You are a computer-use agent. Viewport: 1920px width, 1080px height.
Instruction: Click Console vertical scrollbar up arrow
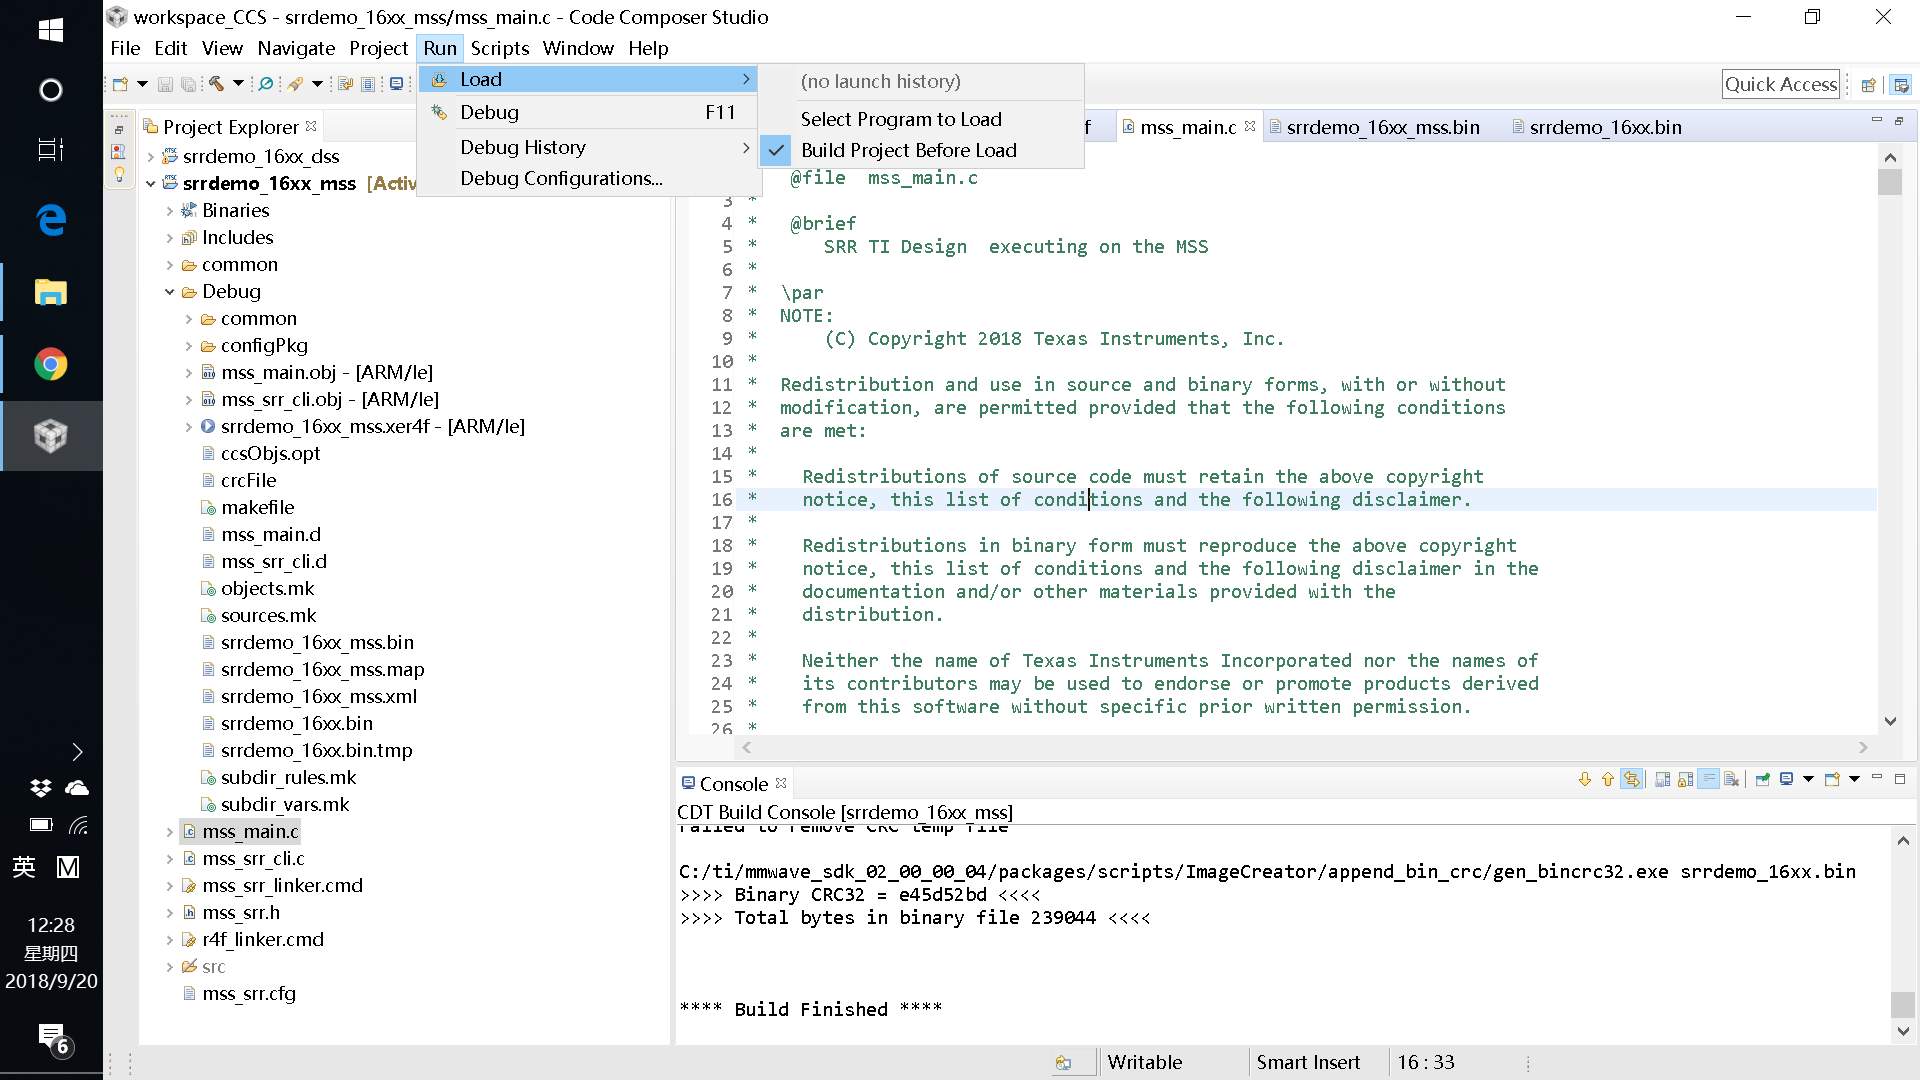(1903, 841)
